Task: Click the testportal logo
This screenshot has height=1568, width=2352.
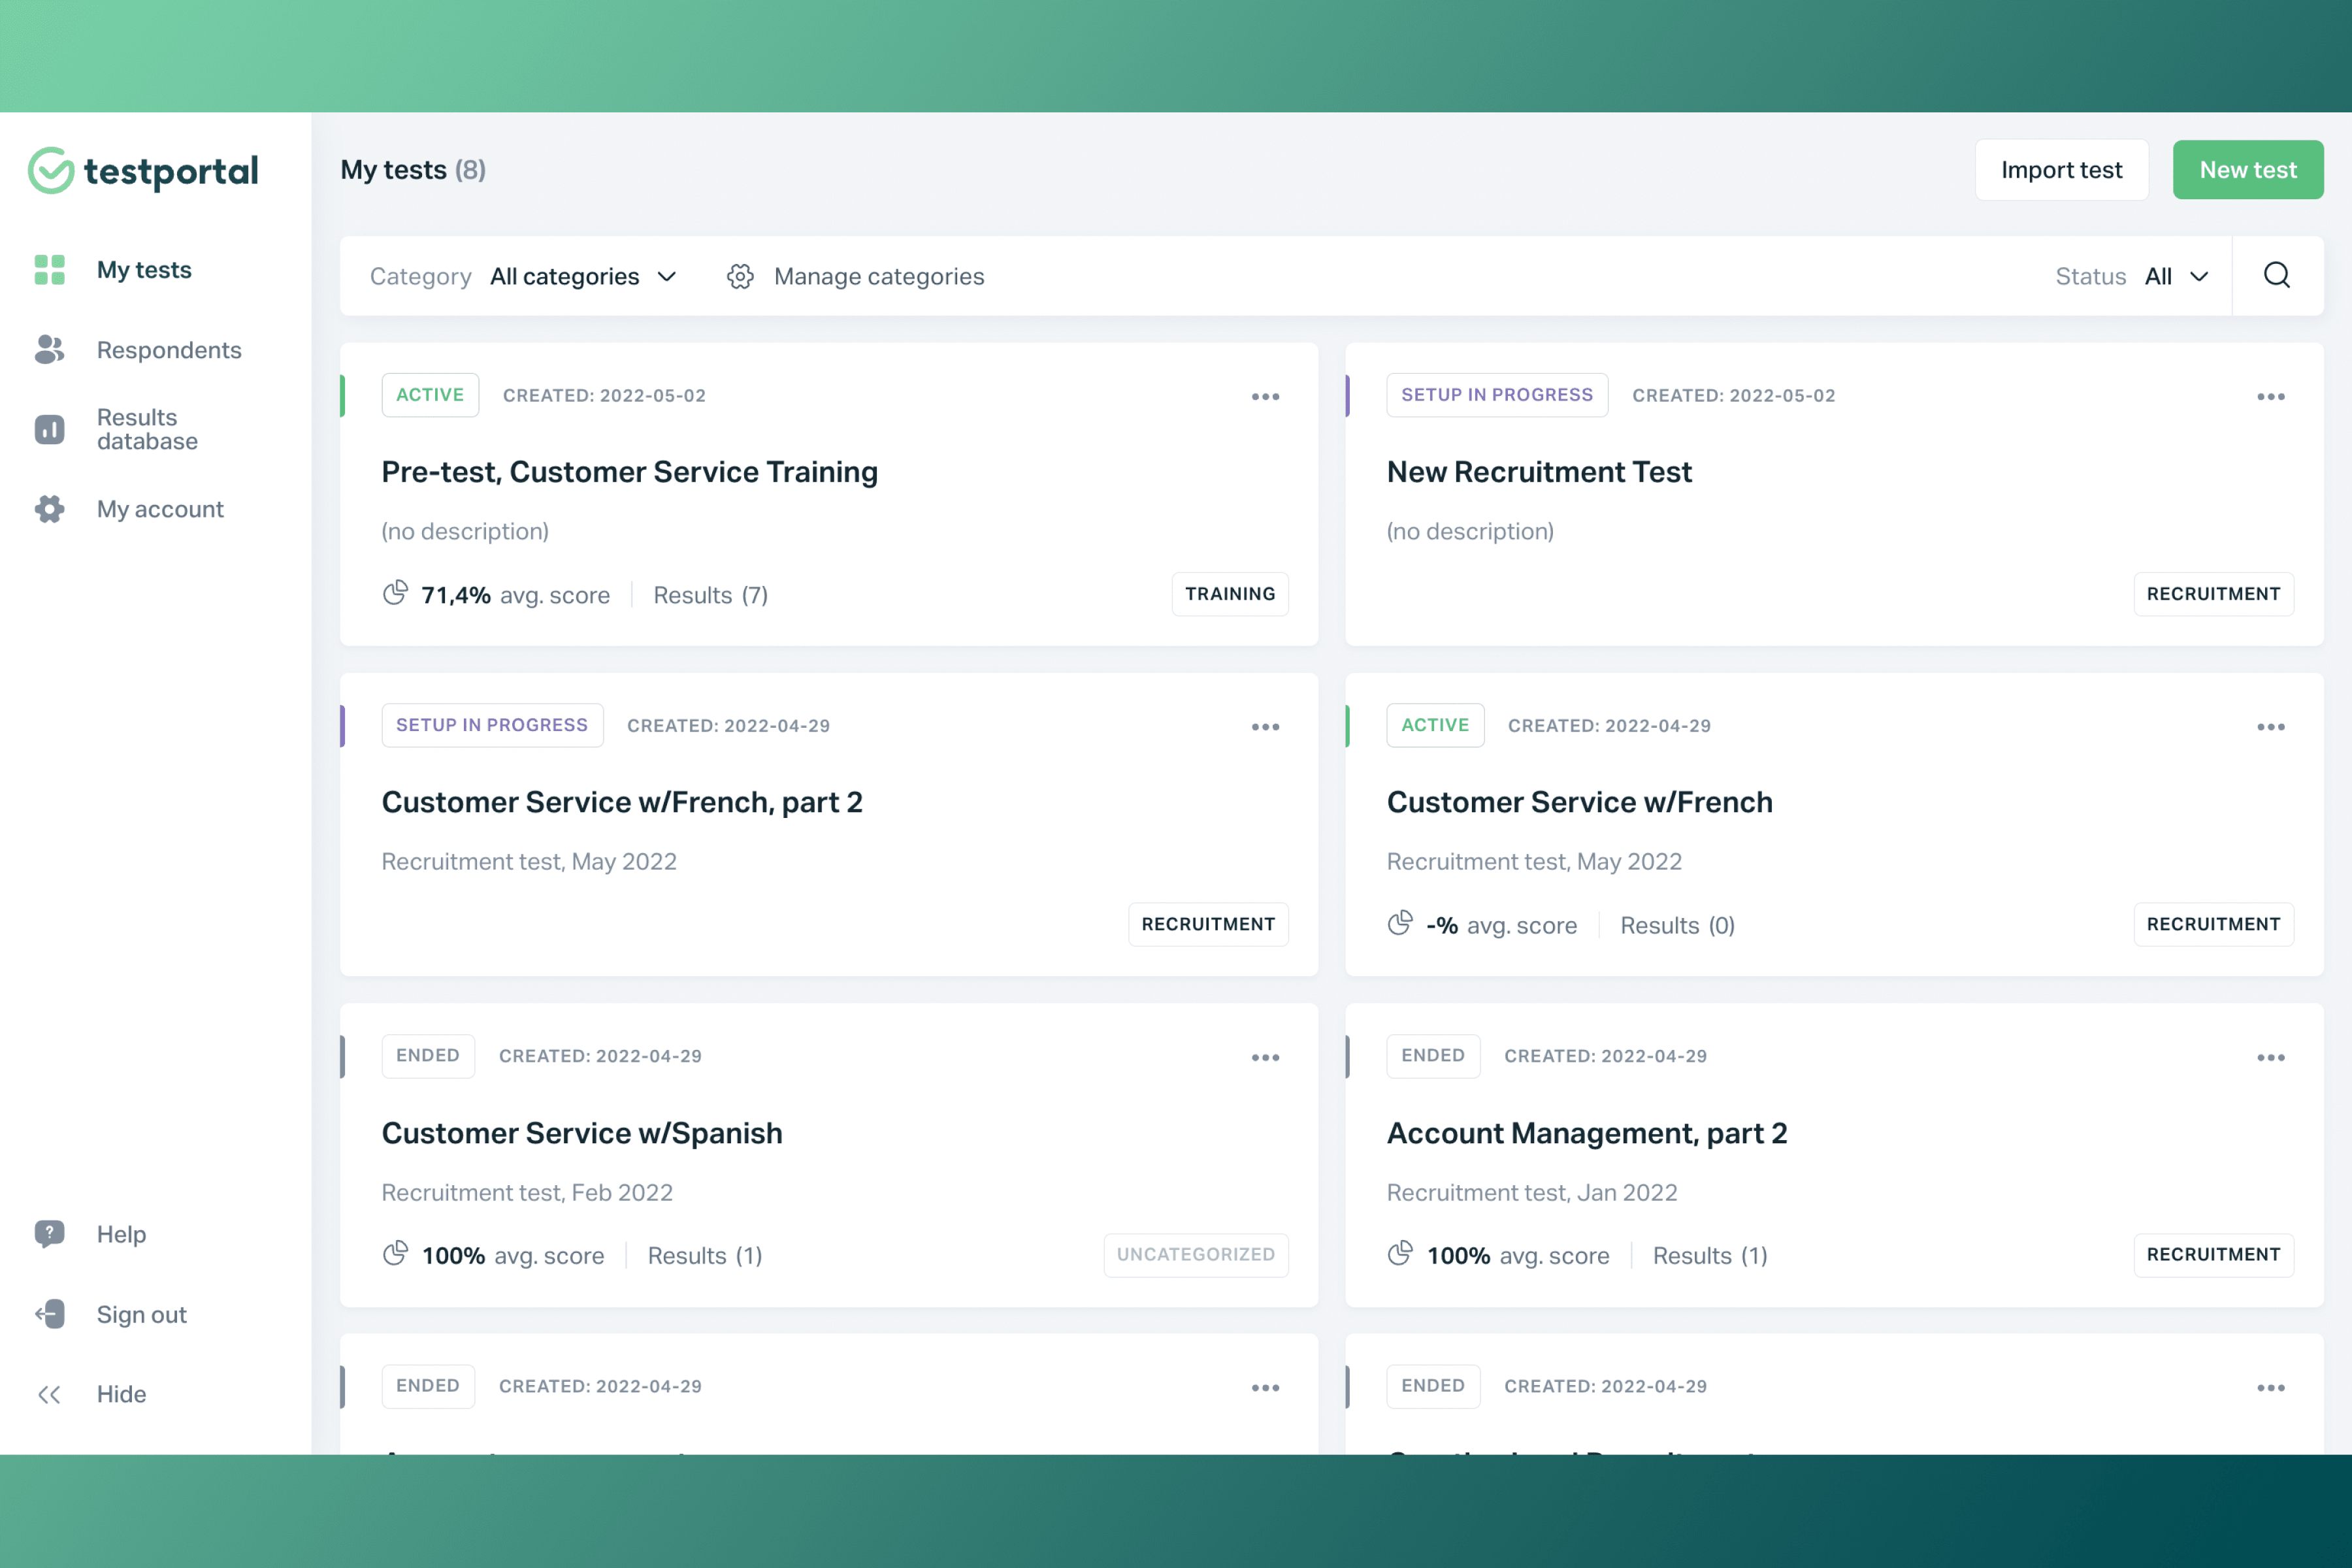Action: pos(143,170)
